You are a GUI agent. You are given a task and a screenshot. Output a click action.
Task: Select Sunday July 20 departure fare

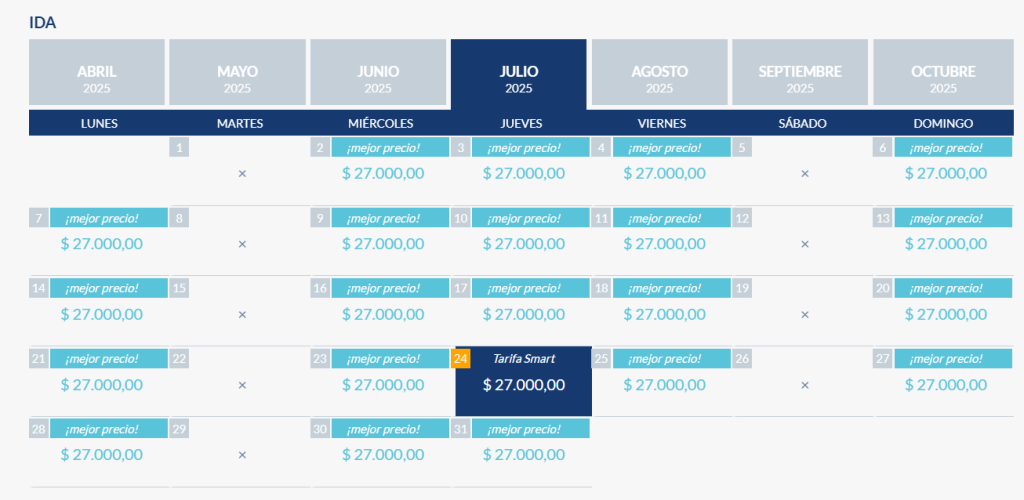point(945,314)
